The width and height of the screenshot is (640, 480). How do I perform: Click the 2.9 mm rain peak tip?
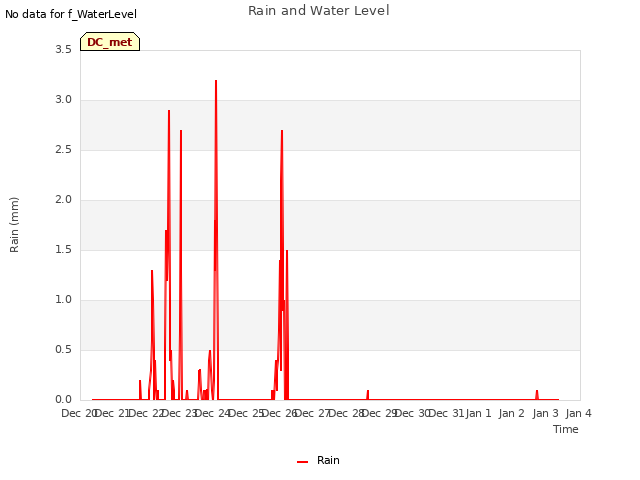169,111
